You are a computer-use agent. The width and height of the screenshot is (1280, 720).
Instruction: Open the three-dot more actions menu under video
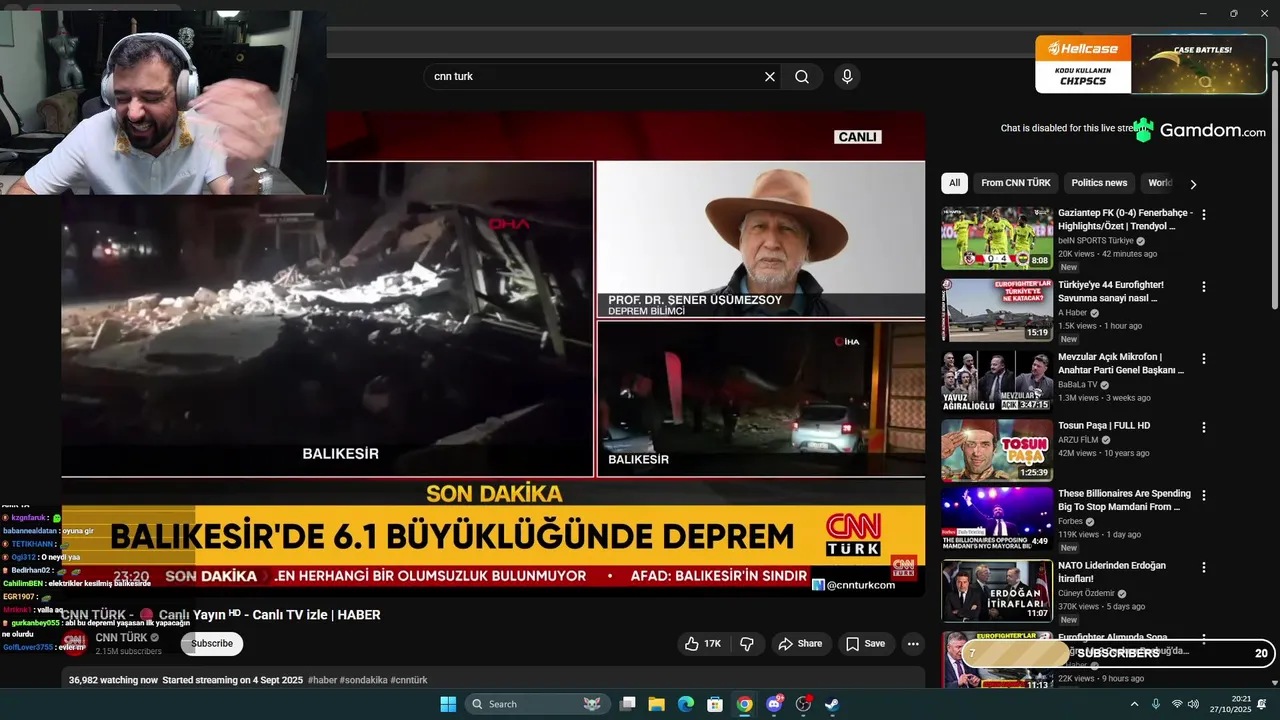point(913,644)
